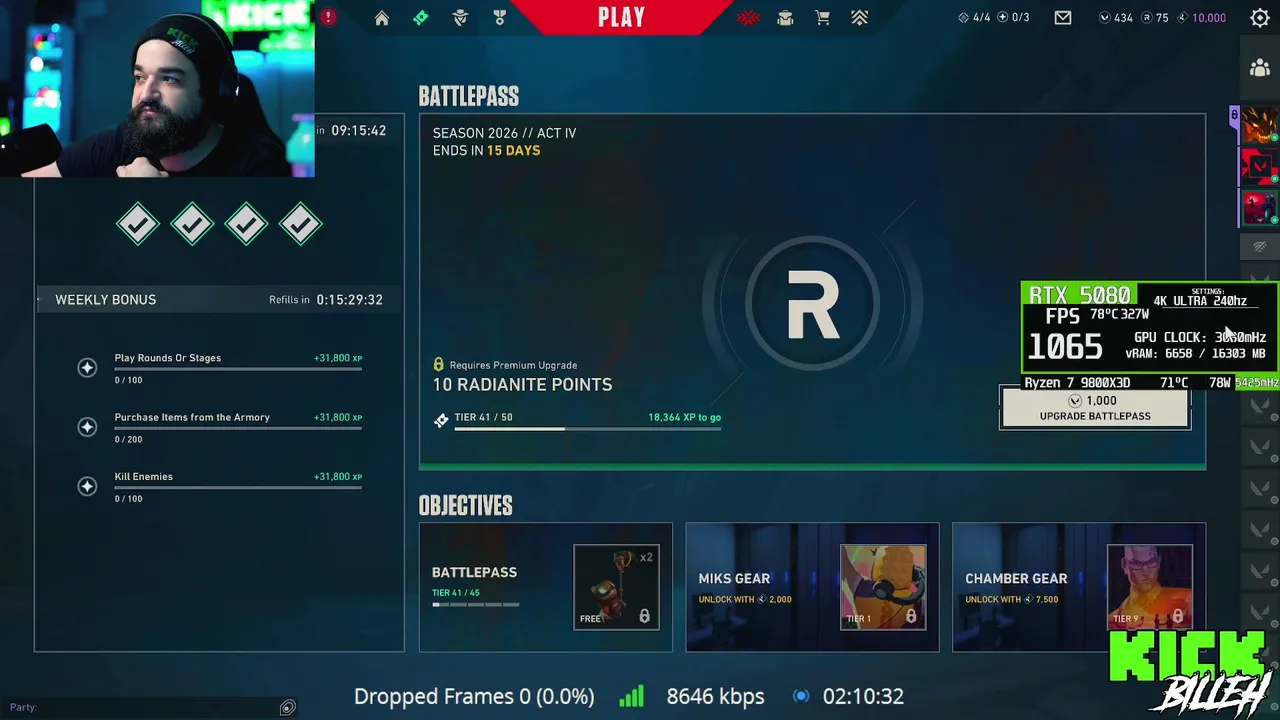Open the Collection icon in top bar

tap(785, 18)
